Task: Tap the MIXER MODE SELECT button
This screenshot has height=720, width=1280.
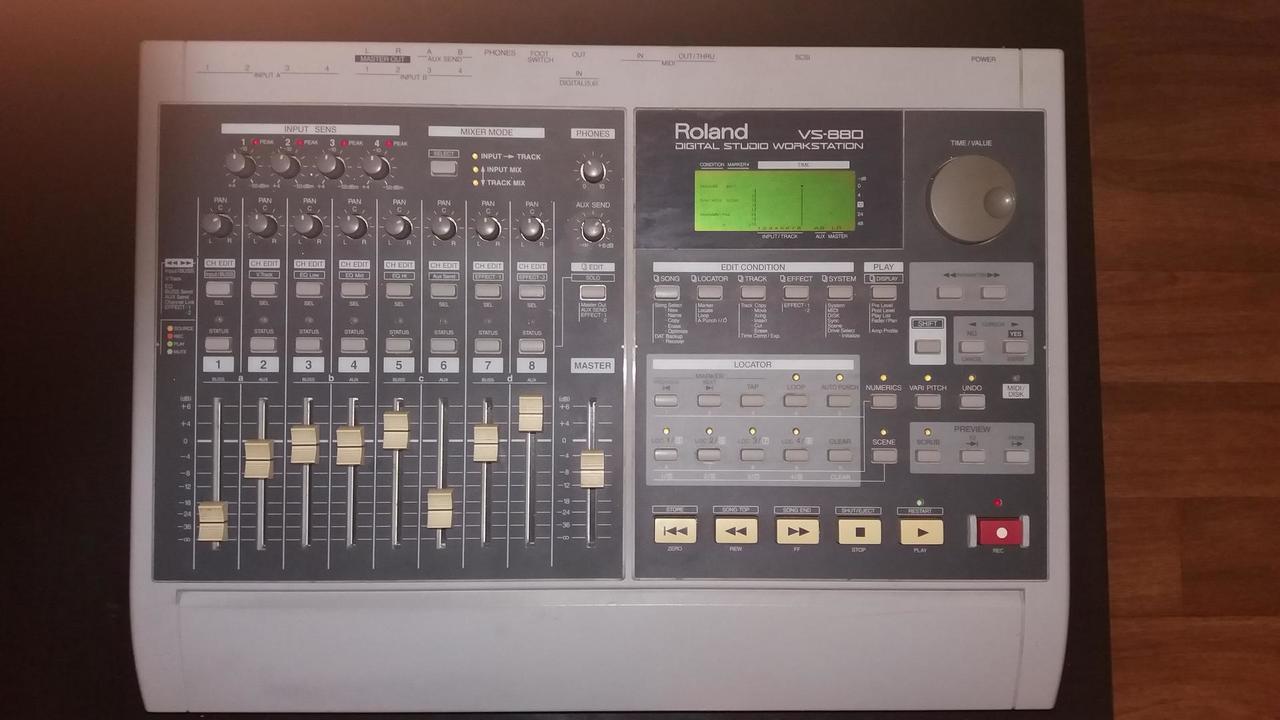Action: [444, 168]
